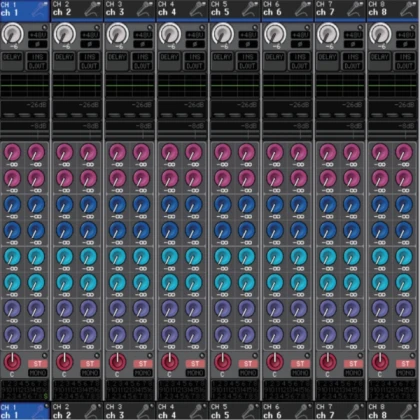Click the microphone icon in ch 3 top header

145,9
